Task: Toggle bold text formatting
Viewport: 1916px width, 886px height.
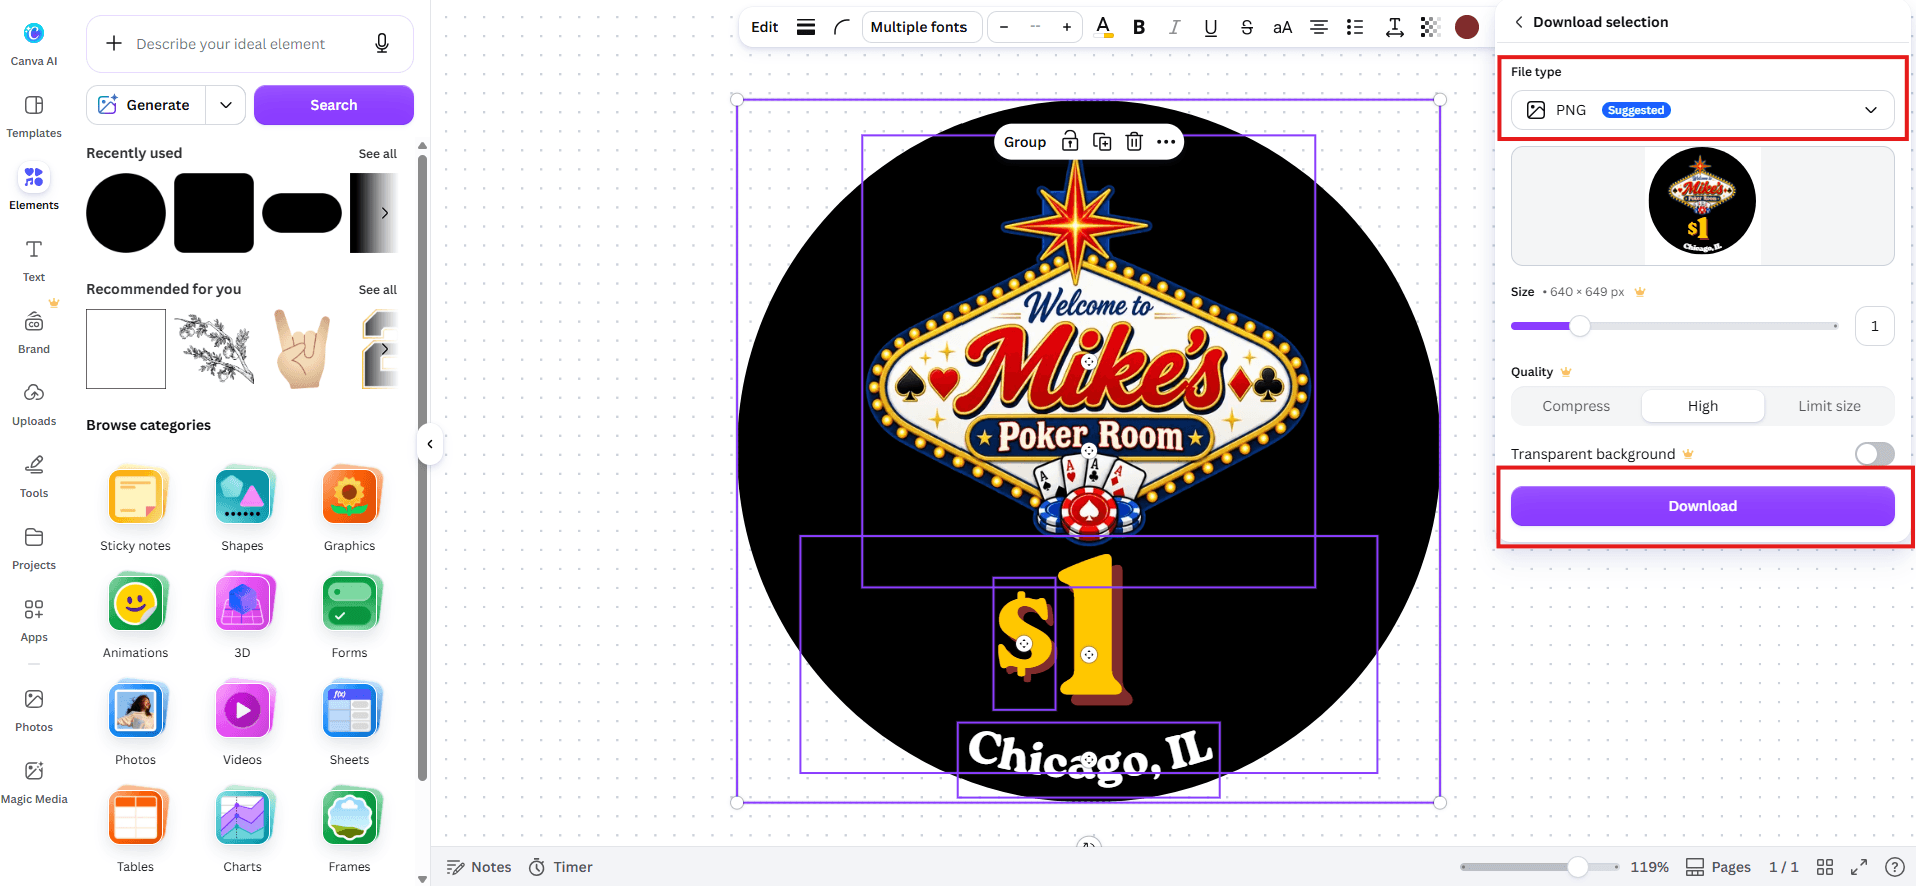Action: (x=1139, y=27)
